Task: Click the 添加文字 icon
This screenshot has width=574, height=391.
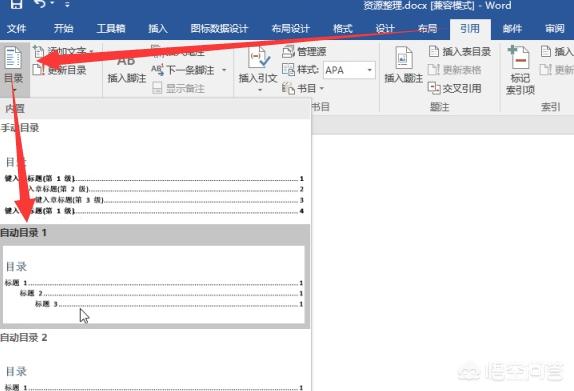Action: coord(38,52)
